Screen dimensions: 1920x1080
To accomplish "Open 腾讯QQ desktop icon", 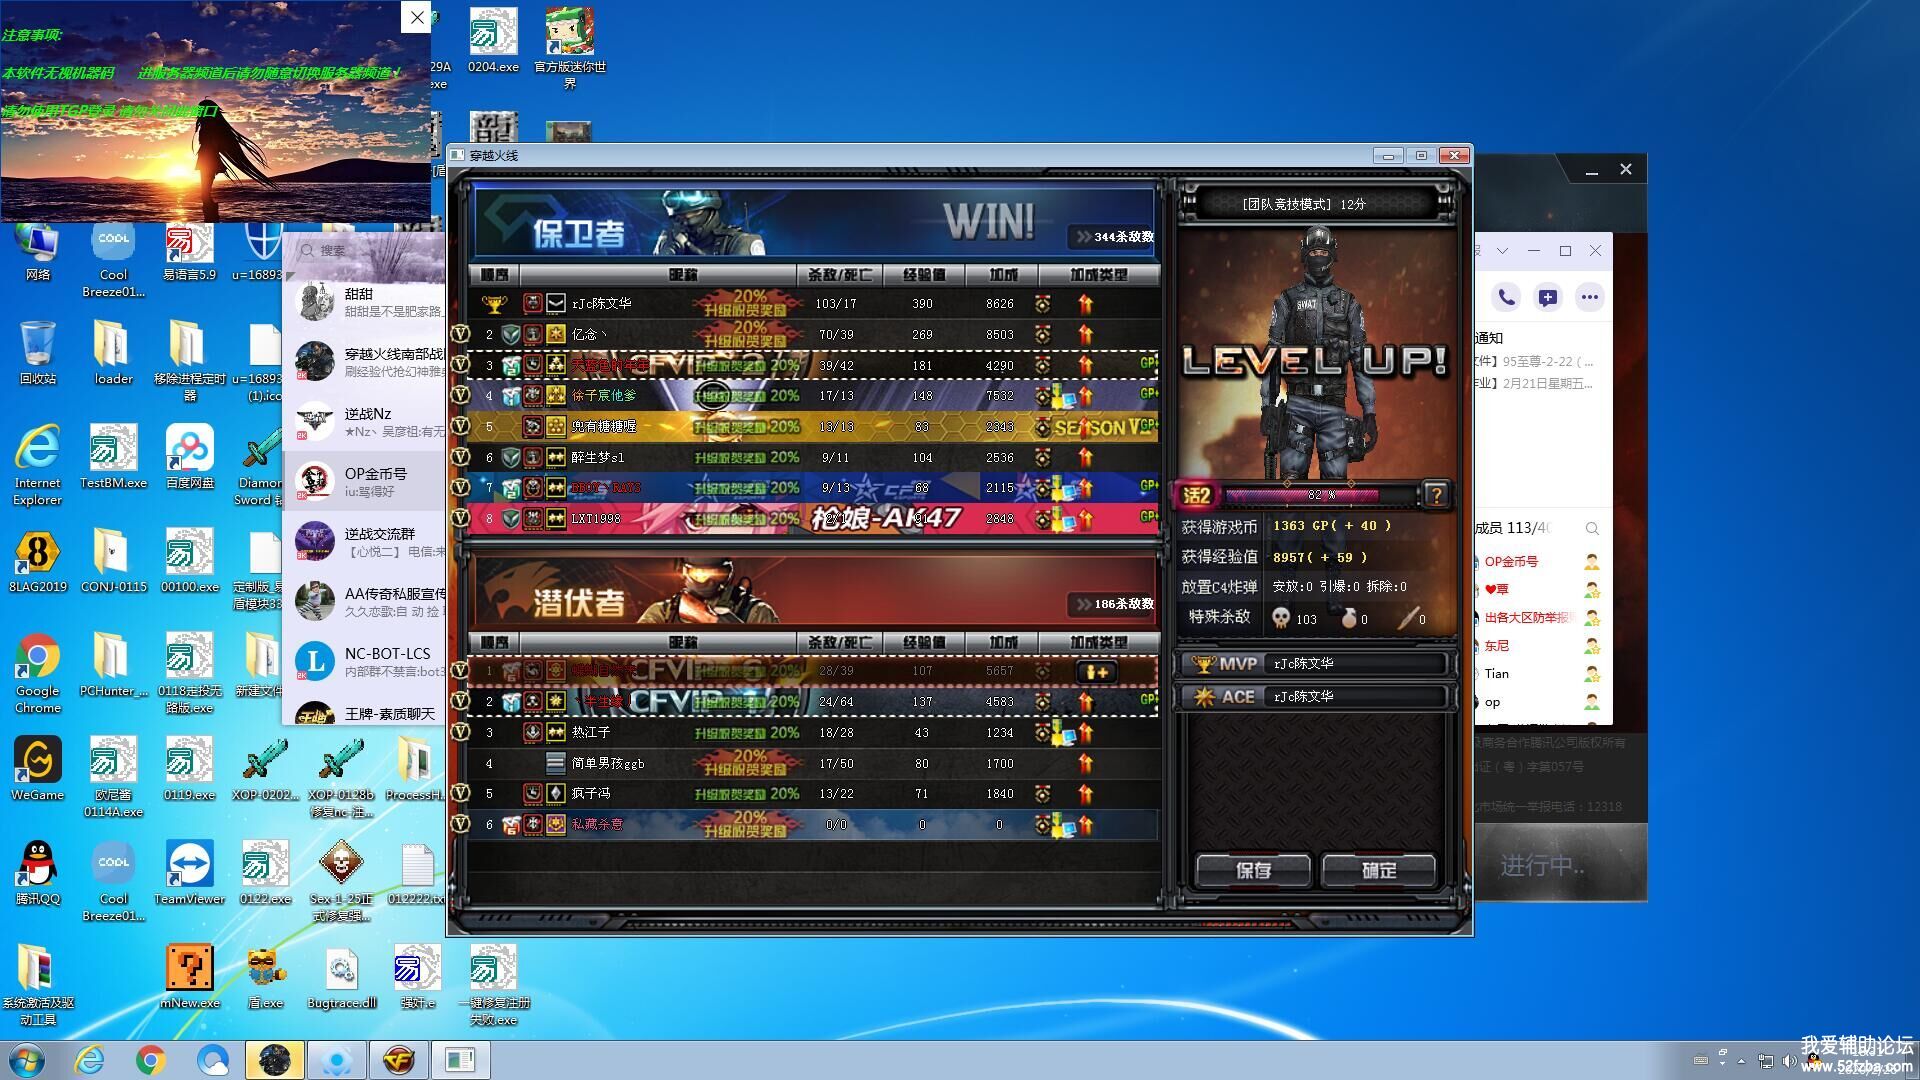I will click(38, 873).
